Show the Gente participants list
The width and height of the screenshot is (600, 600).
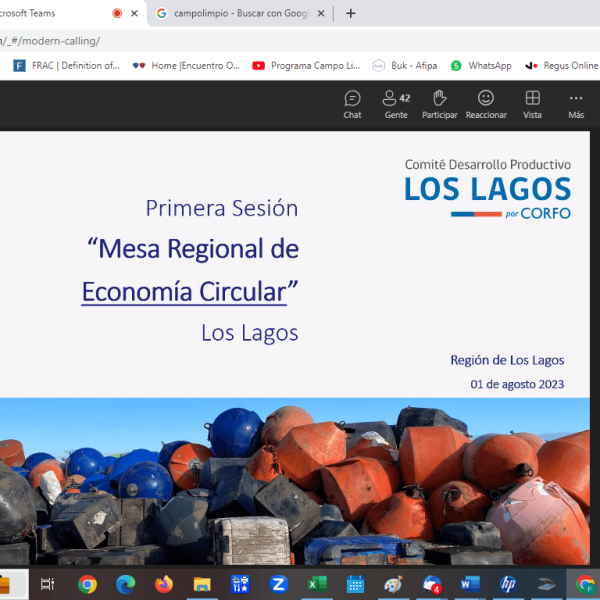396,104
